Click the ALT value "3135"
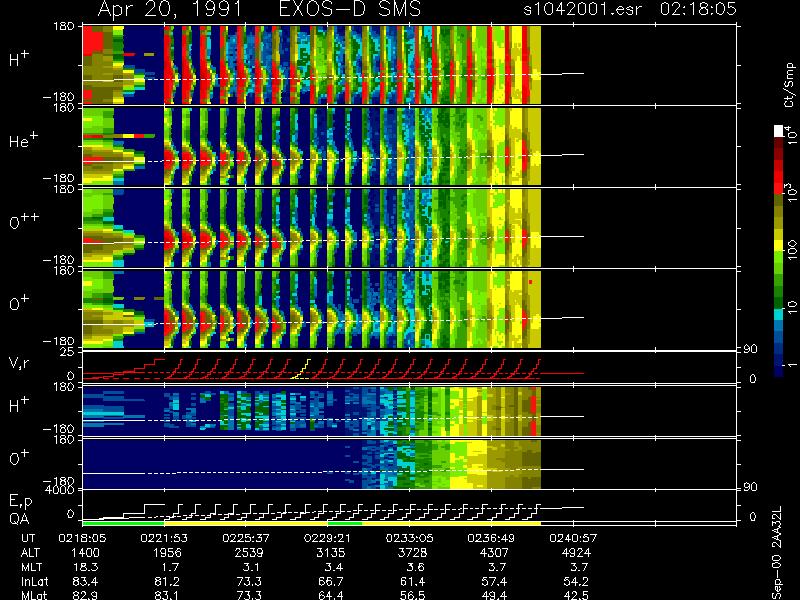Image resolution: width=800 pixels, height=600 pixels. click(331, 553)
